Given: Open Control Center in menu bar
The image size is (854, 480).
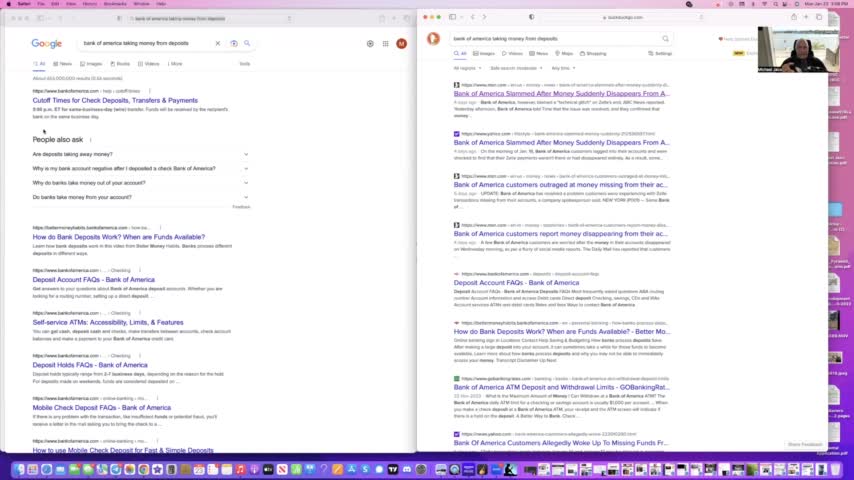Looking at the screenshot, I should 785,4.
